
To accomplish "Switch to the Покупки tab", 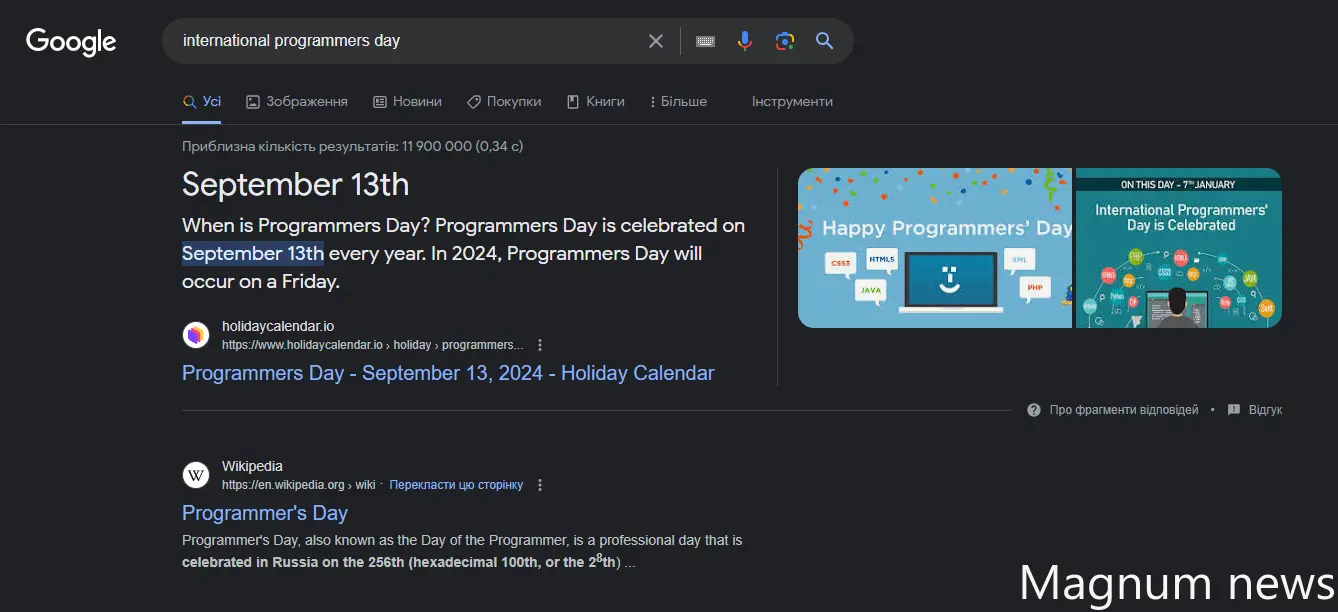I will point(504,101).
